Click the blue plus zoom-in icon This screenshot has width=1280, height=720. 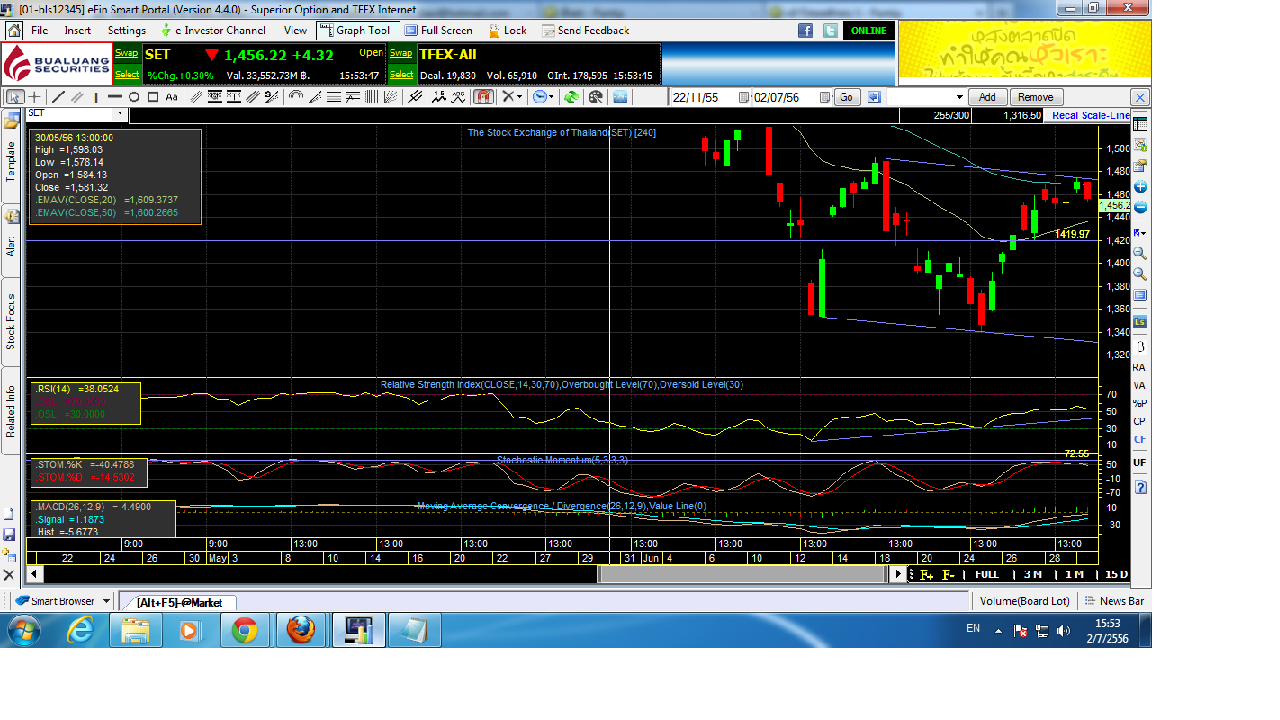pyautogui.click(x=1140, y=187)
